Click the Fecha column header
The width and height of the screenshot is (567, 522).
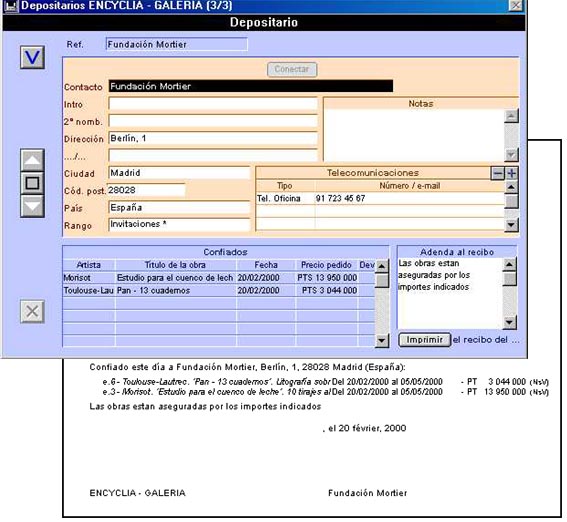[x=266, y=265]
